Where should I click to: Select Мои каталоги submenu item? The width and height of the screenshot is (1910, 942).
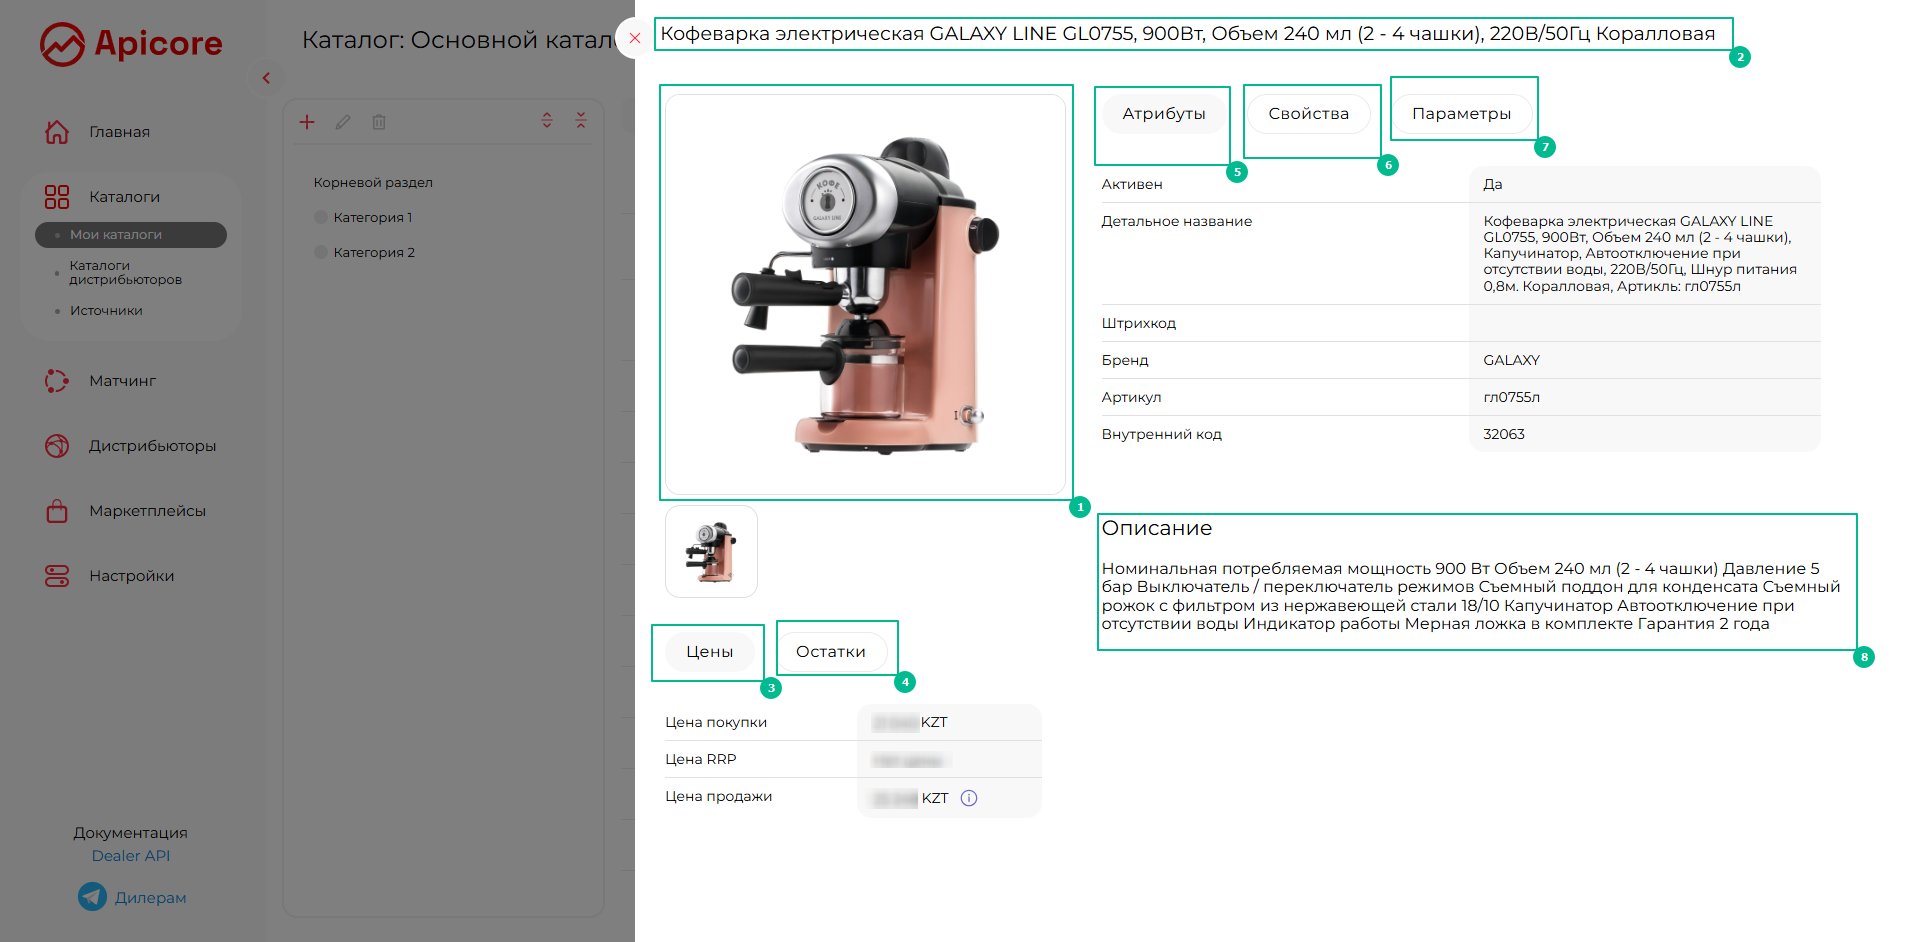point(131,235)
